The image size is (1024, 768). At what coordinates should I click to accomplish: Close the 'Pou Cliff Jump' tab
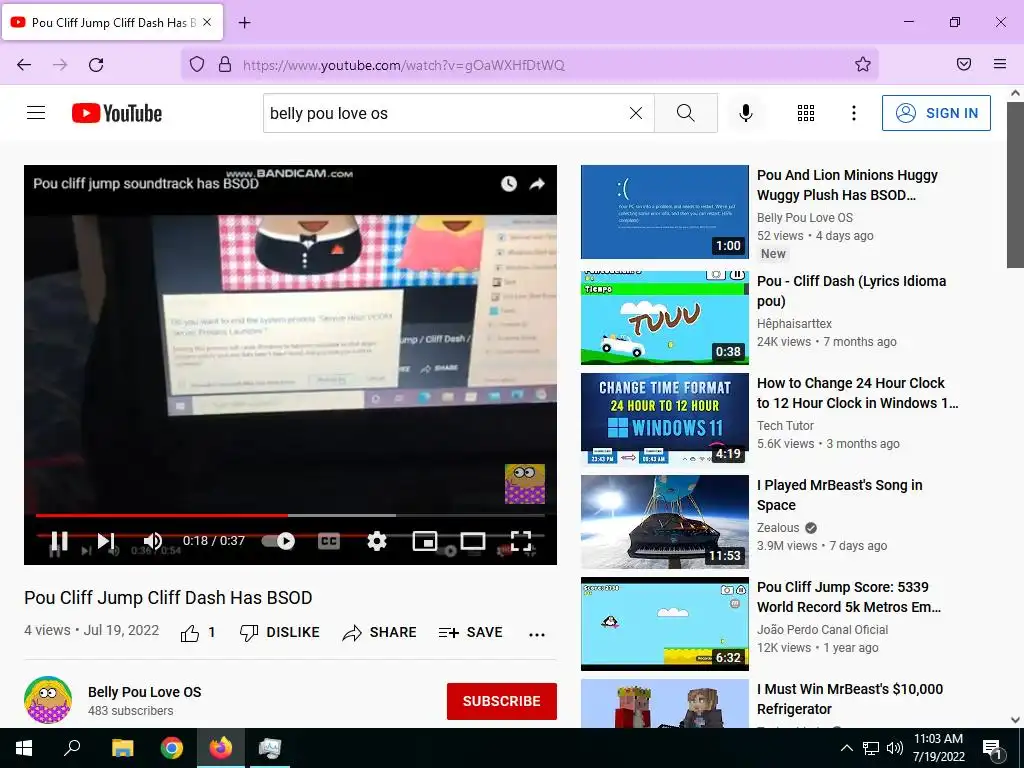(x=207, y=22)
